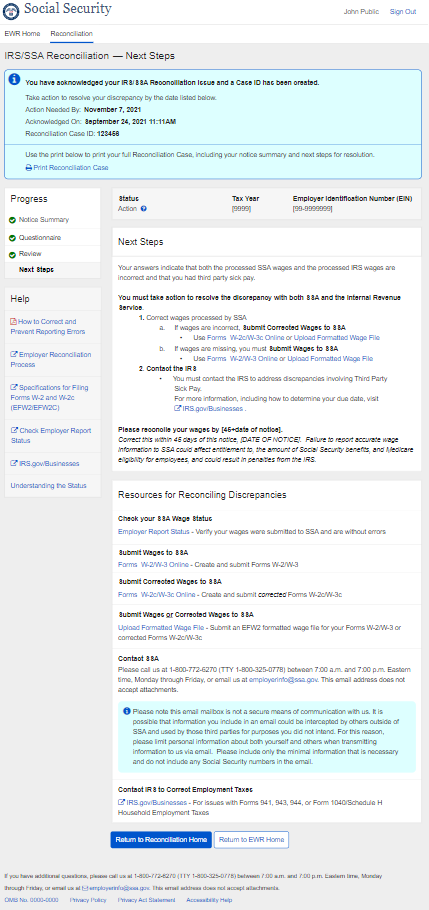Click external link icon beside Employer Reconciliation Process
Image resolution: width=429 pixels, height=910 pixels.
click(x=14, y=355)
